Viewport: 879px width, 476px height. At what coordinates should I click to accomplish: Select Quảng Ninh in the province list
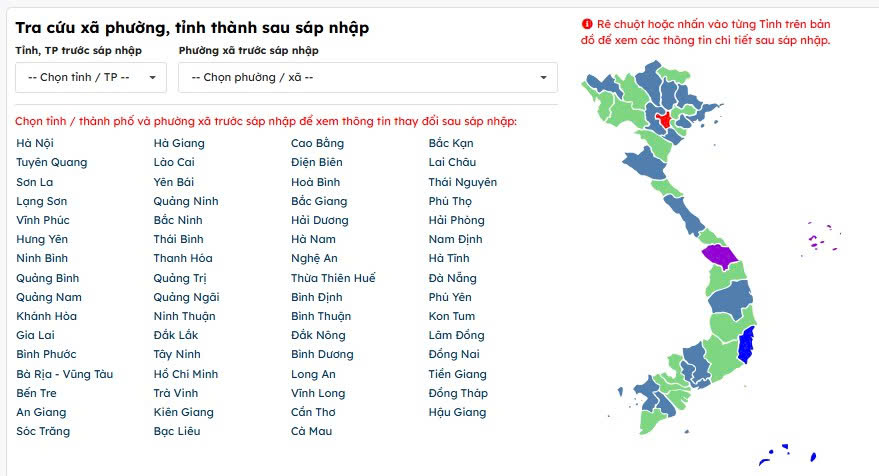[x=186, y=201]
